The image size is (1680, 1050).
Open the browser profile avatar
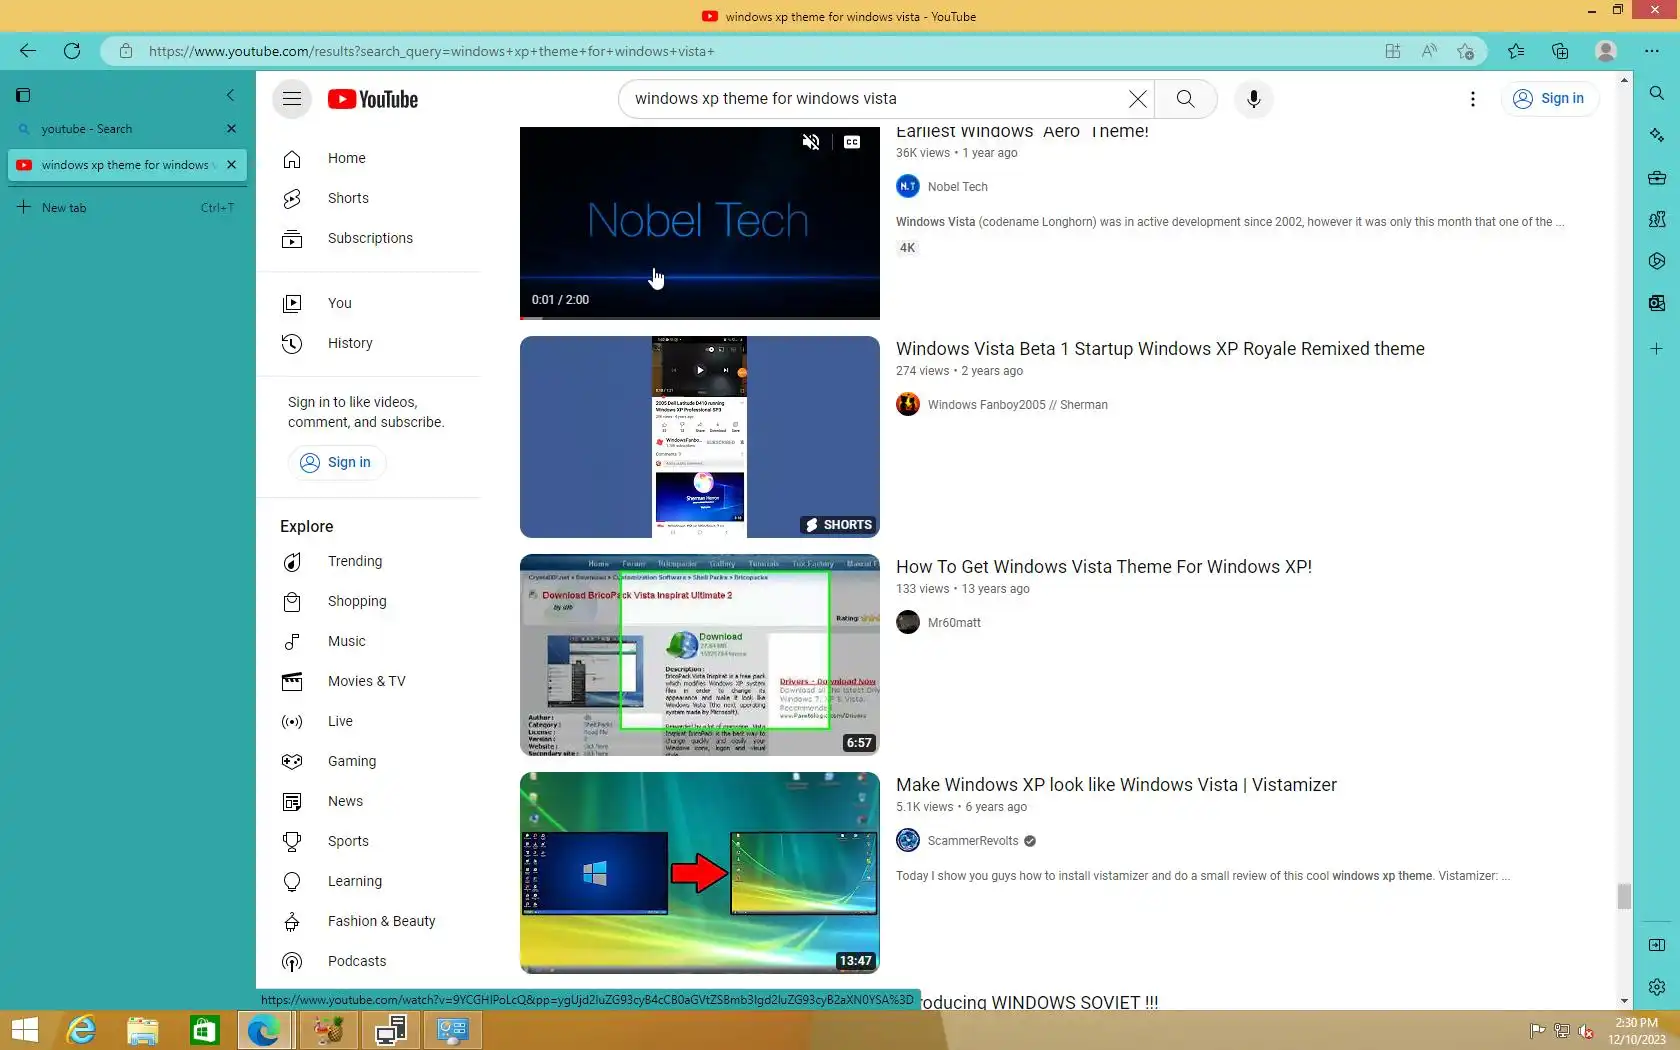(1606, 51)
